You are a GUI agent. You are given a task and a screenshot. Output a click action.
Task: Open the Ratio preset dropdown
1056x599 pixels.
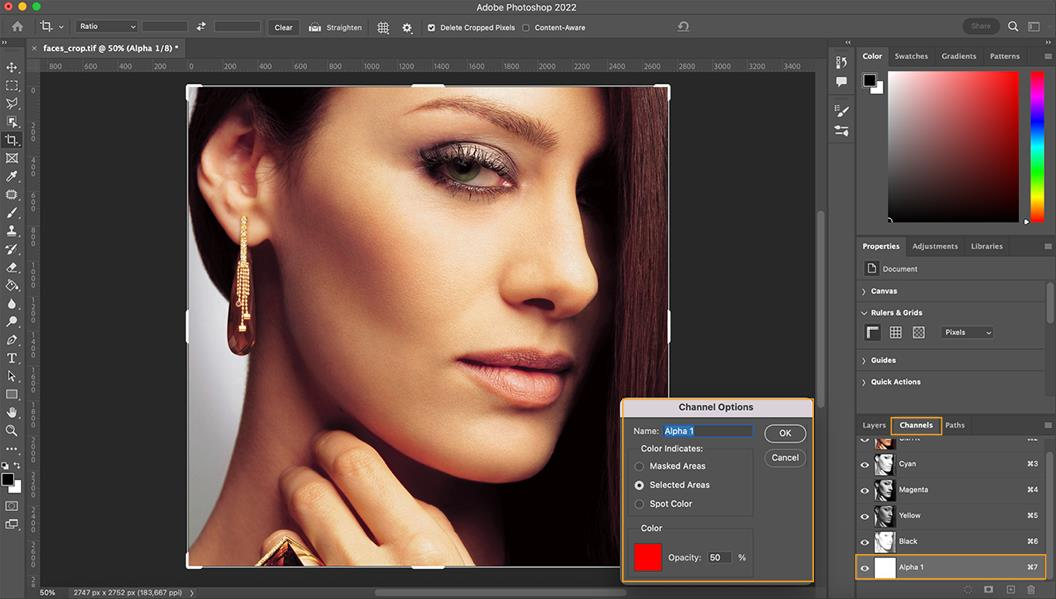point(106,27)
